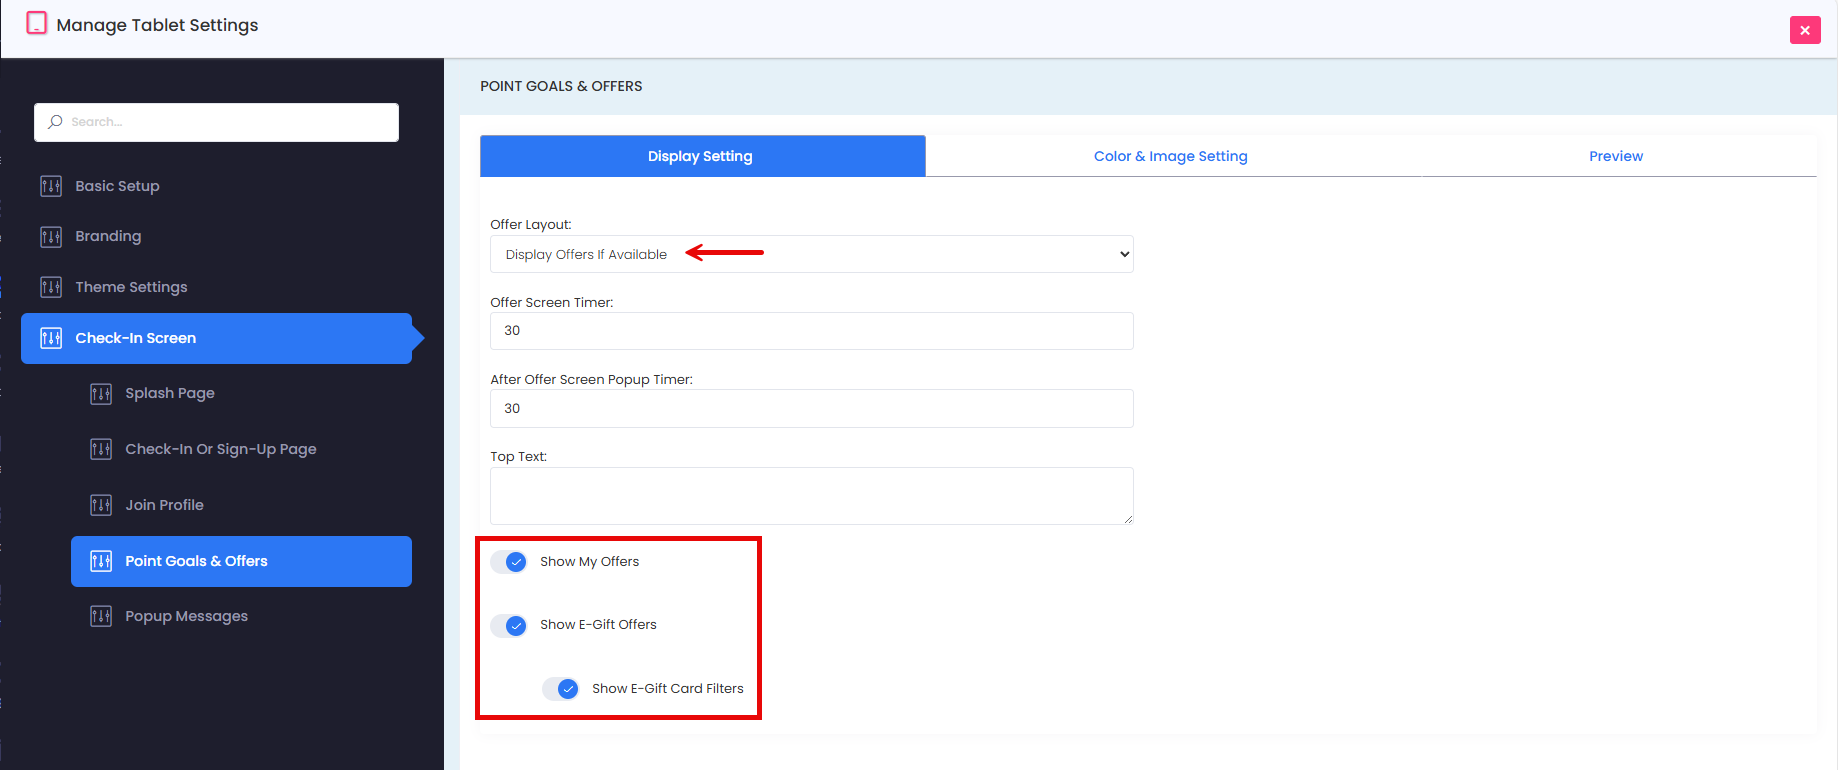
Task: Open Check-In Or Sign-Up Page settings
Action: [x=221, y=449]
